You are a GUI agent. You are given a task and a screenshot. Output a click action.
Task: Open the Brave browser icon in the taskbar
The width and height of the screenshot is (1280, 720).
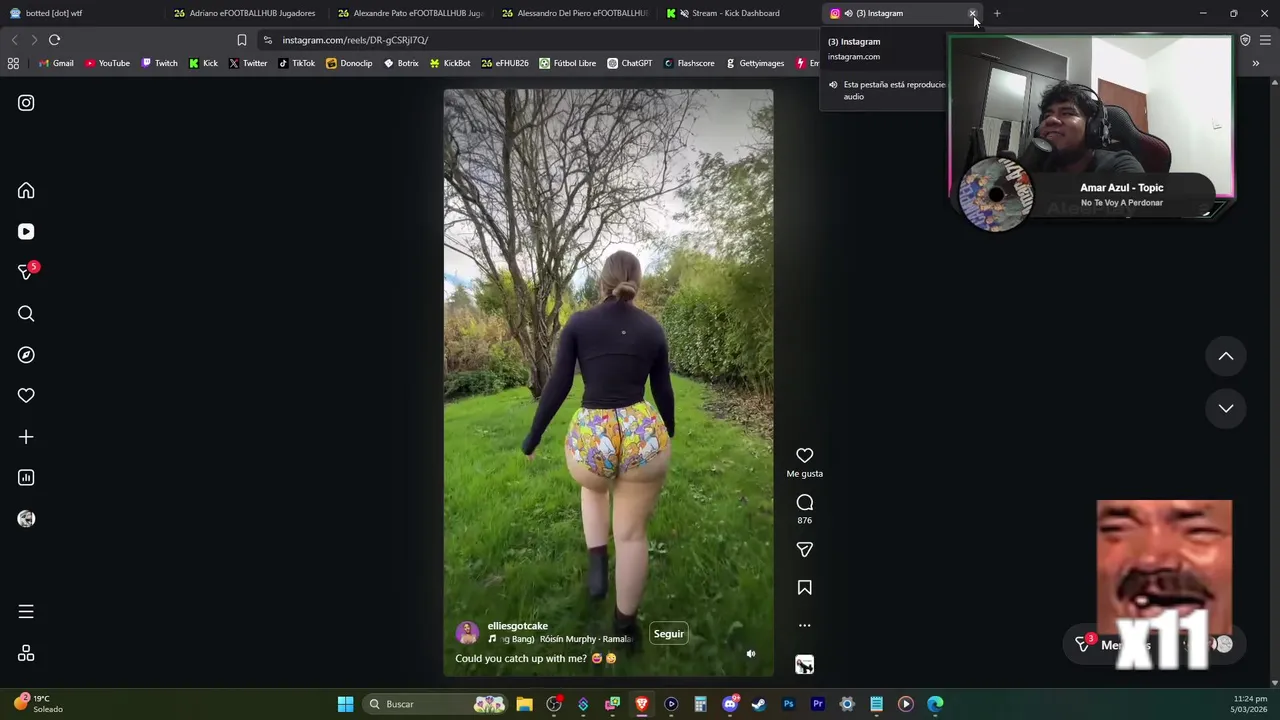coord(641,704)
